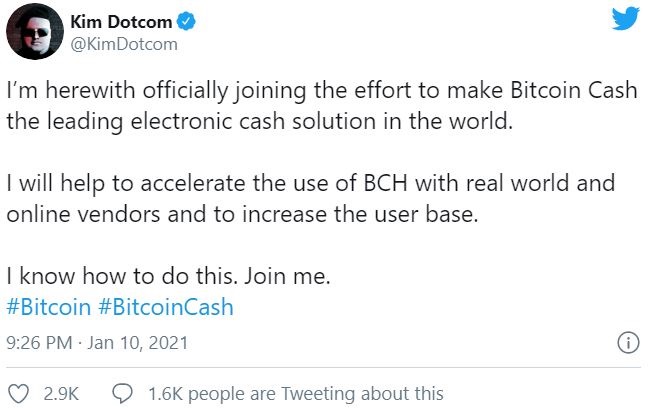Click the 2.9K likes count
Viewport: 653px width, 408px height.
[x=62, y=393]
